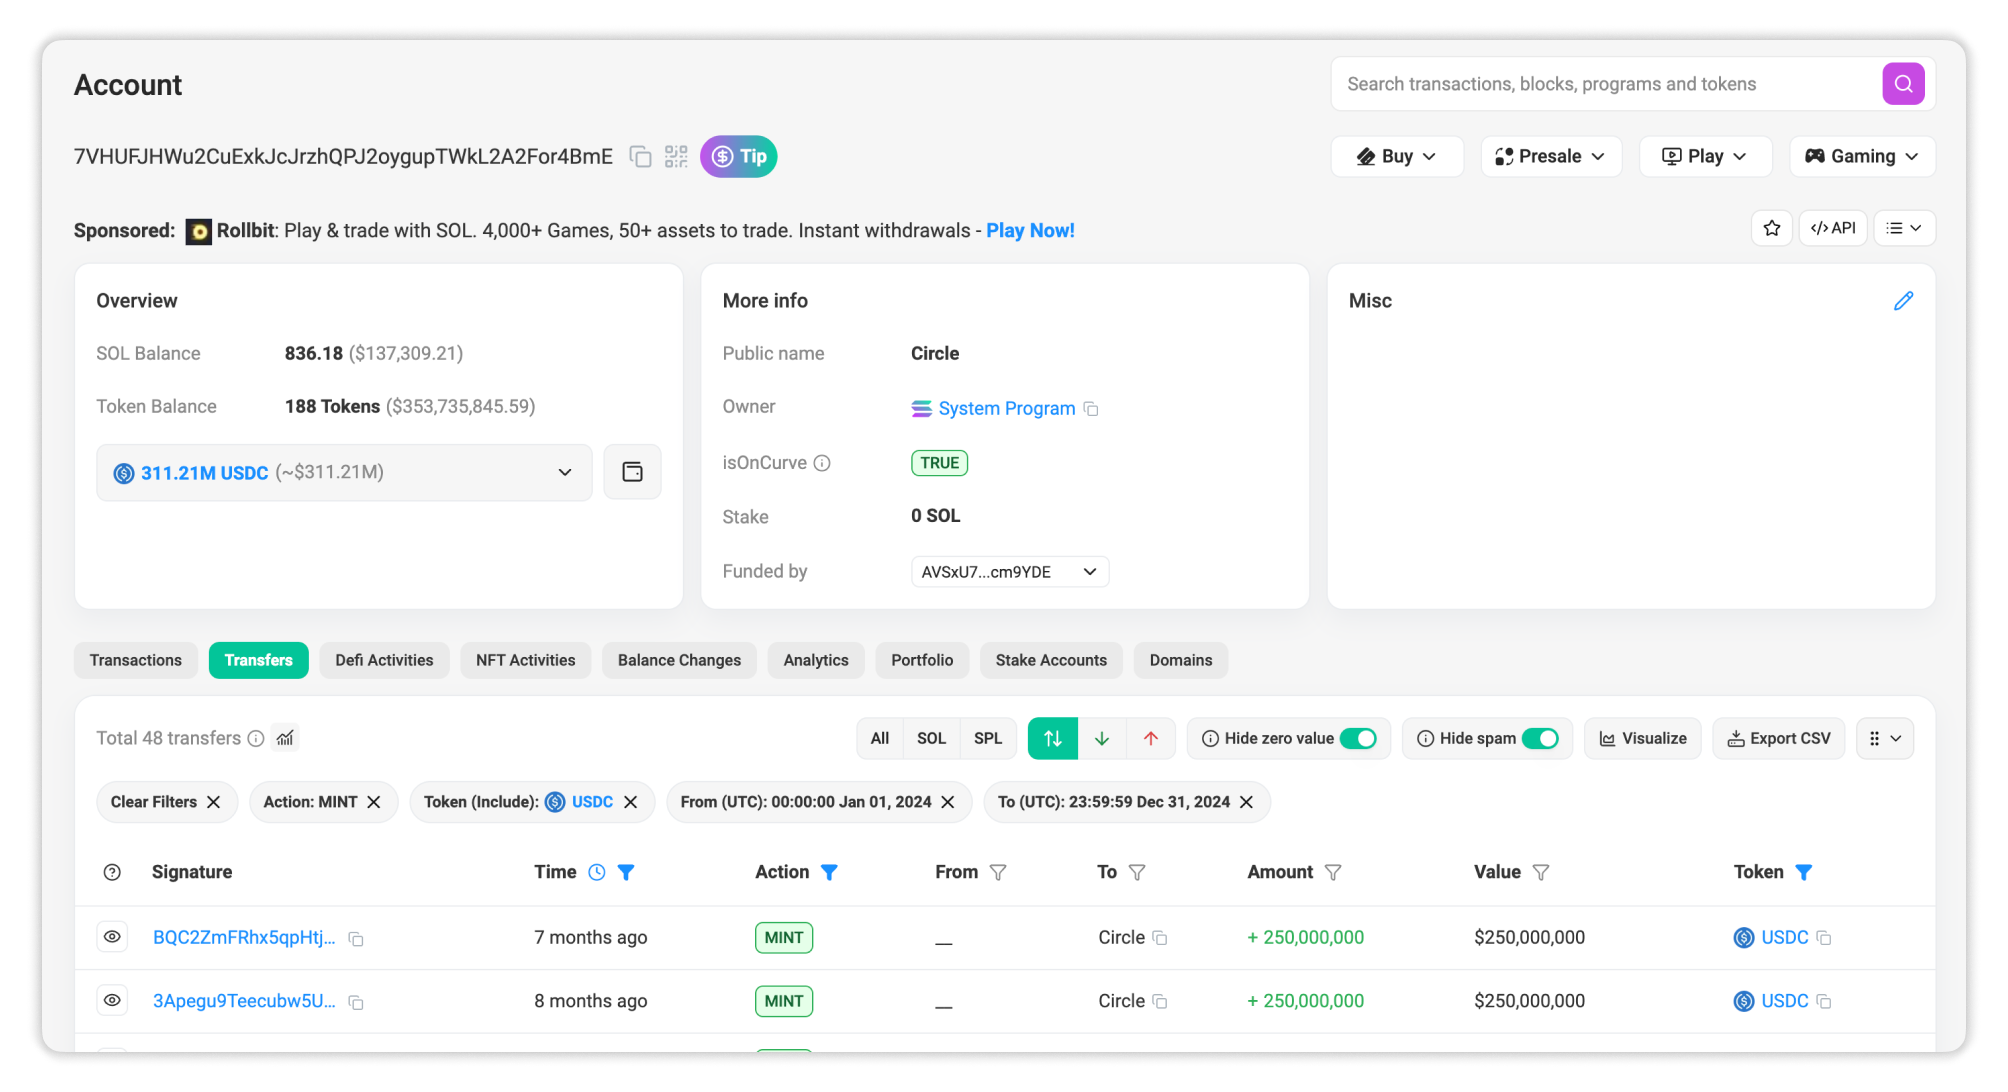Viewport: 2008px width, 1092px height.
Task: Expand the Gaming dropdown menu
Action: point(1861,156)
